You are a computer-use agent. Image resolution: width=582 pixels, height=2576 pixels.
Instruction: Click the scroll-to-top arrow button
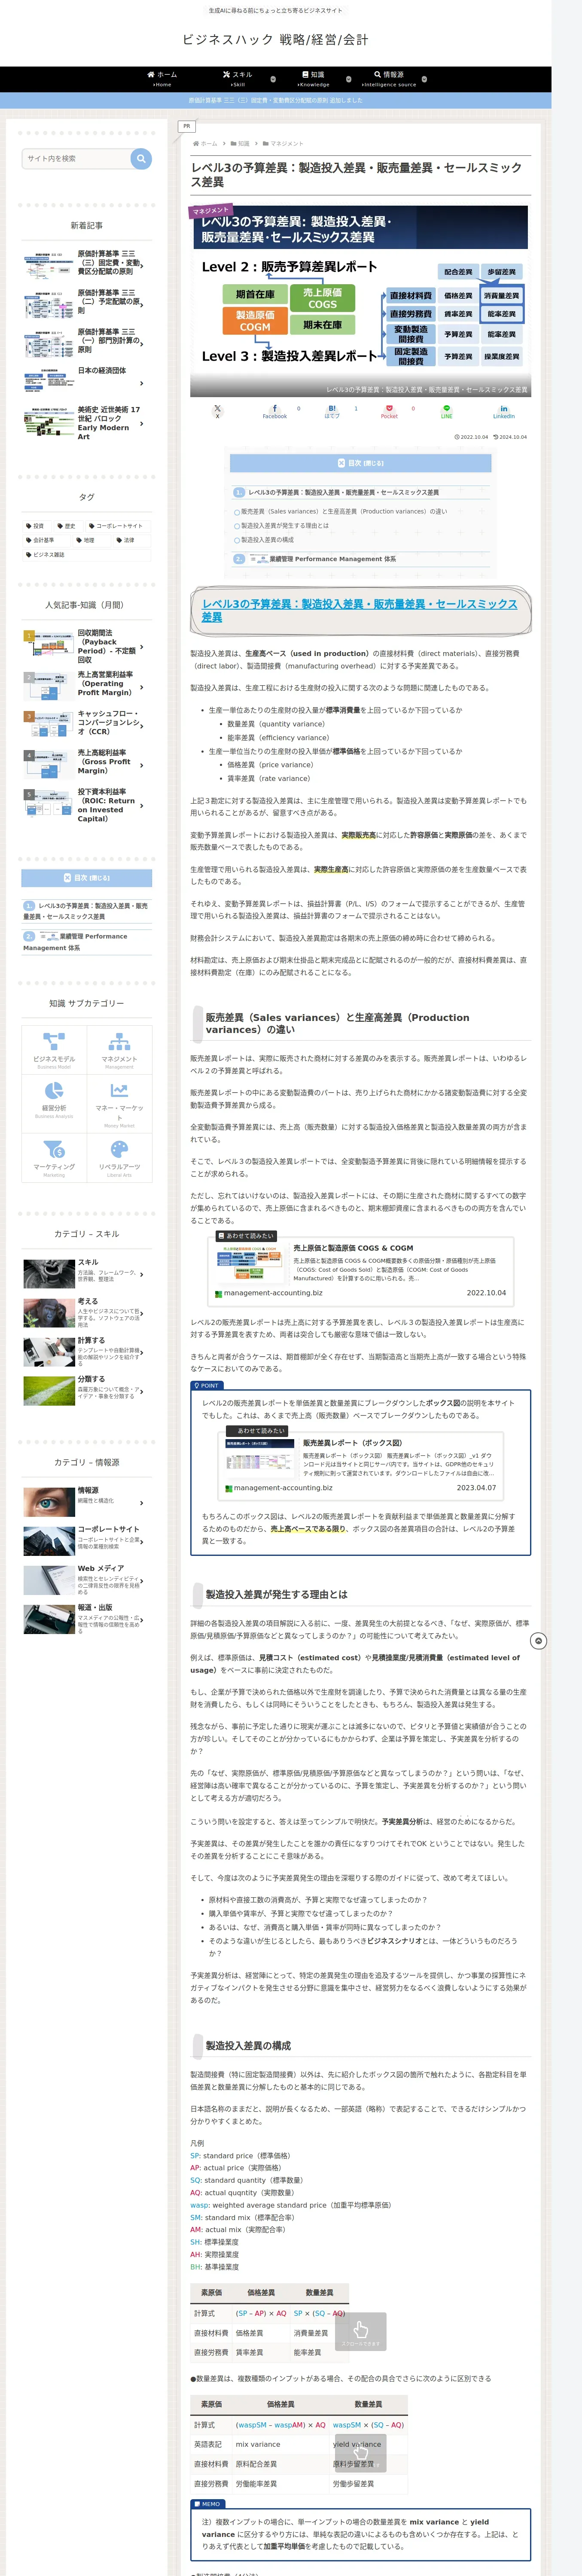coord(538,1641)
